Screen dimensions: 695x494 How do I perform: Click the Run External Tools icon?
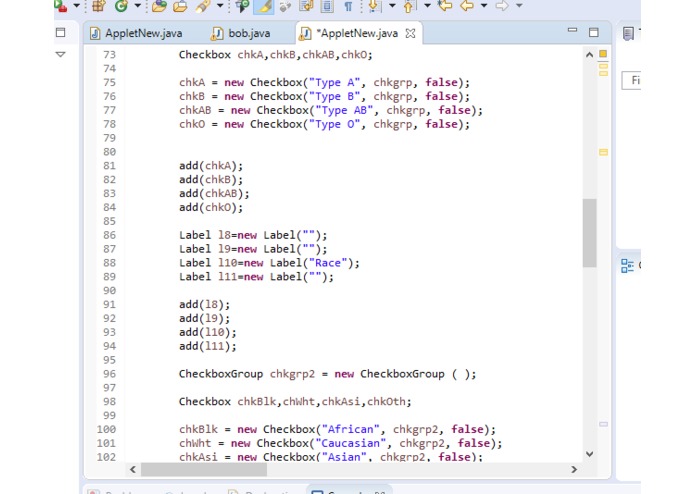click(61, 6)
